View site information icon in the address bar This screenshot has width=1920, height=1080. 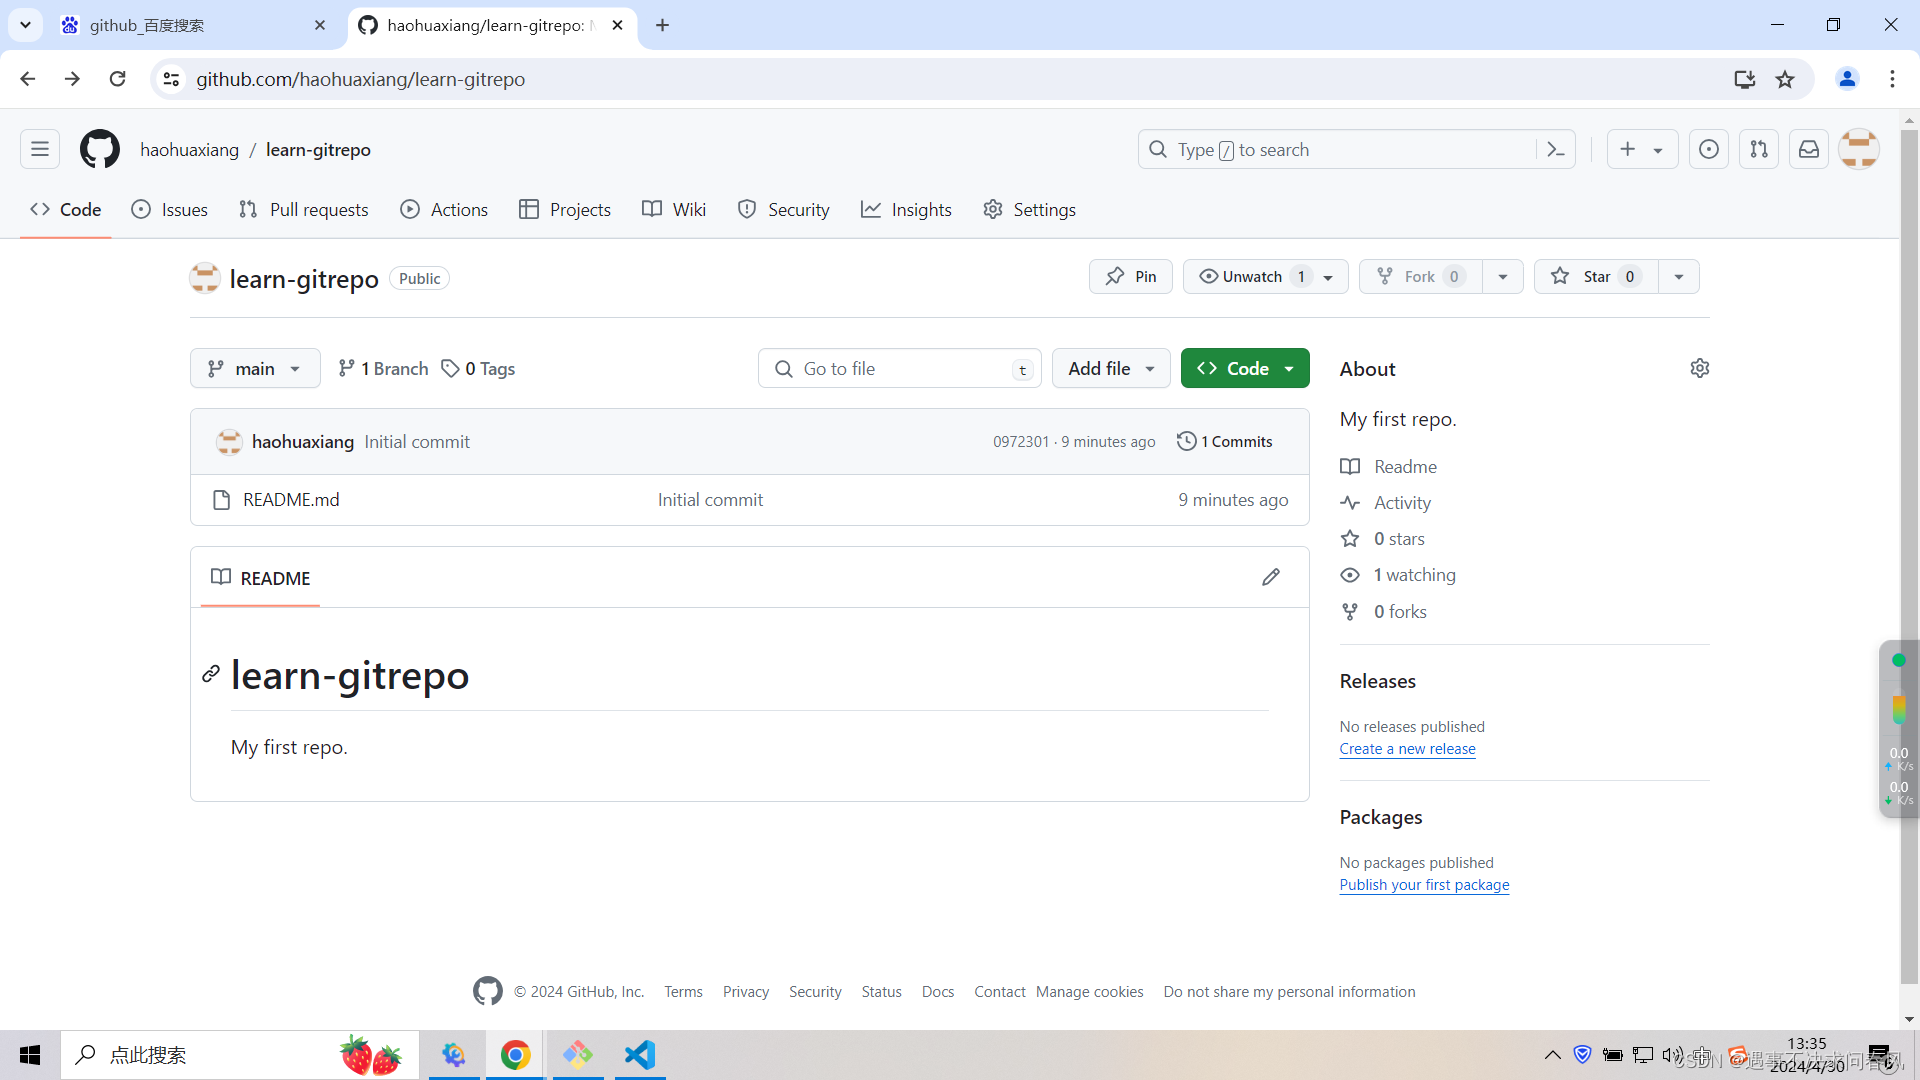172,79
